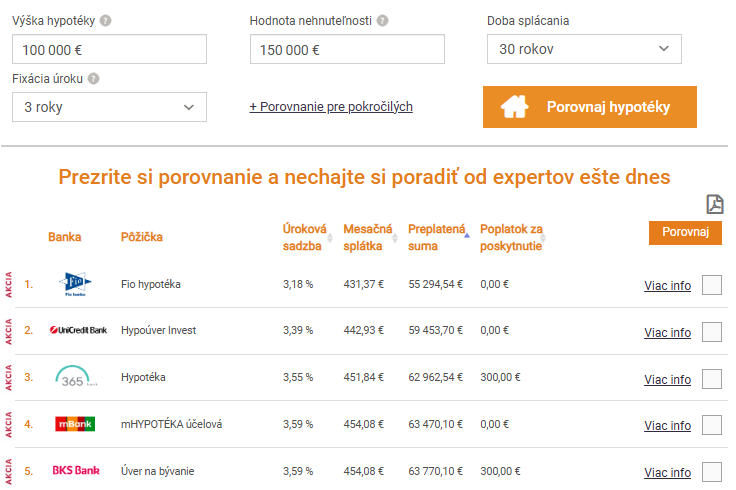Open Porovnanie pre pokročilých link
The height and width of the screenshot is (490, 736).
coord(331,107)
